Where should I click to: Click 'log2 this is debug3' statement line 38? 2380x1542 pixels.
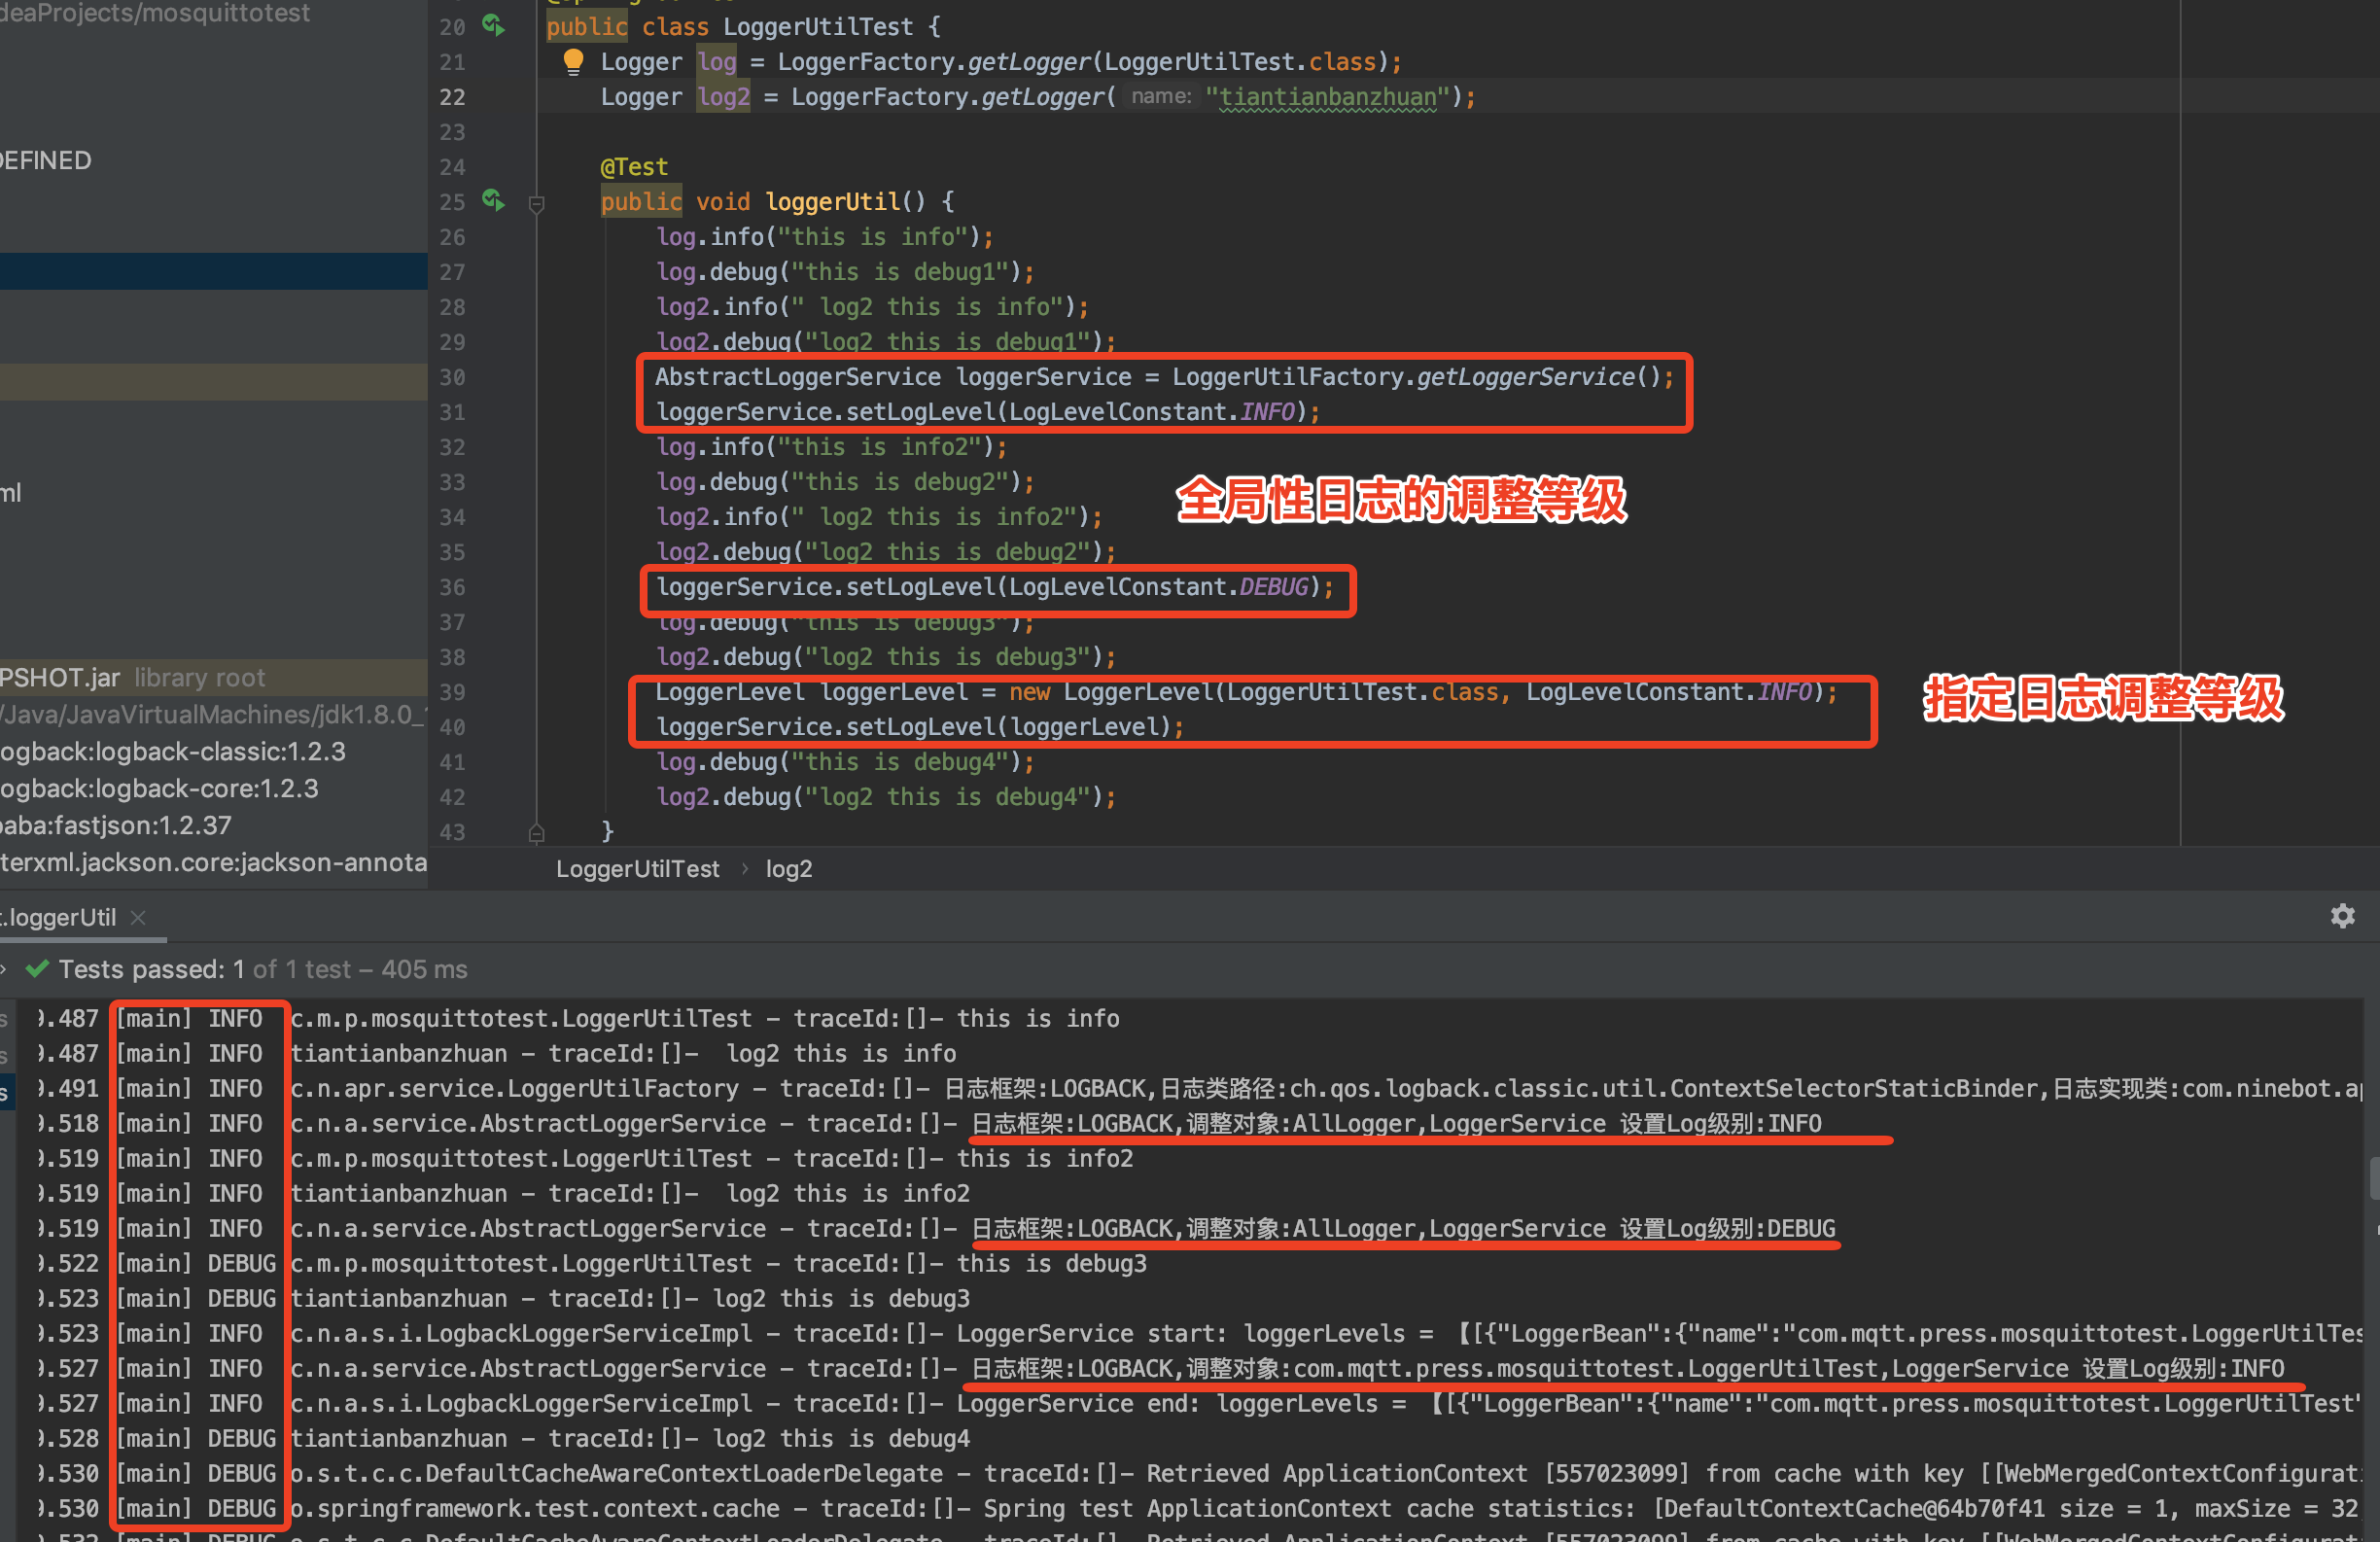pyautogui.click(x=886, y=657)
